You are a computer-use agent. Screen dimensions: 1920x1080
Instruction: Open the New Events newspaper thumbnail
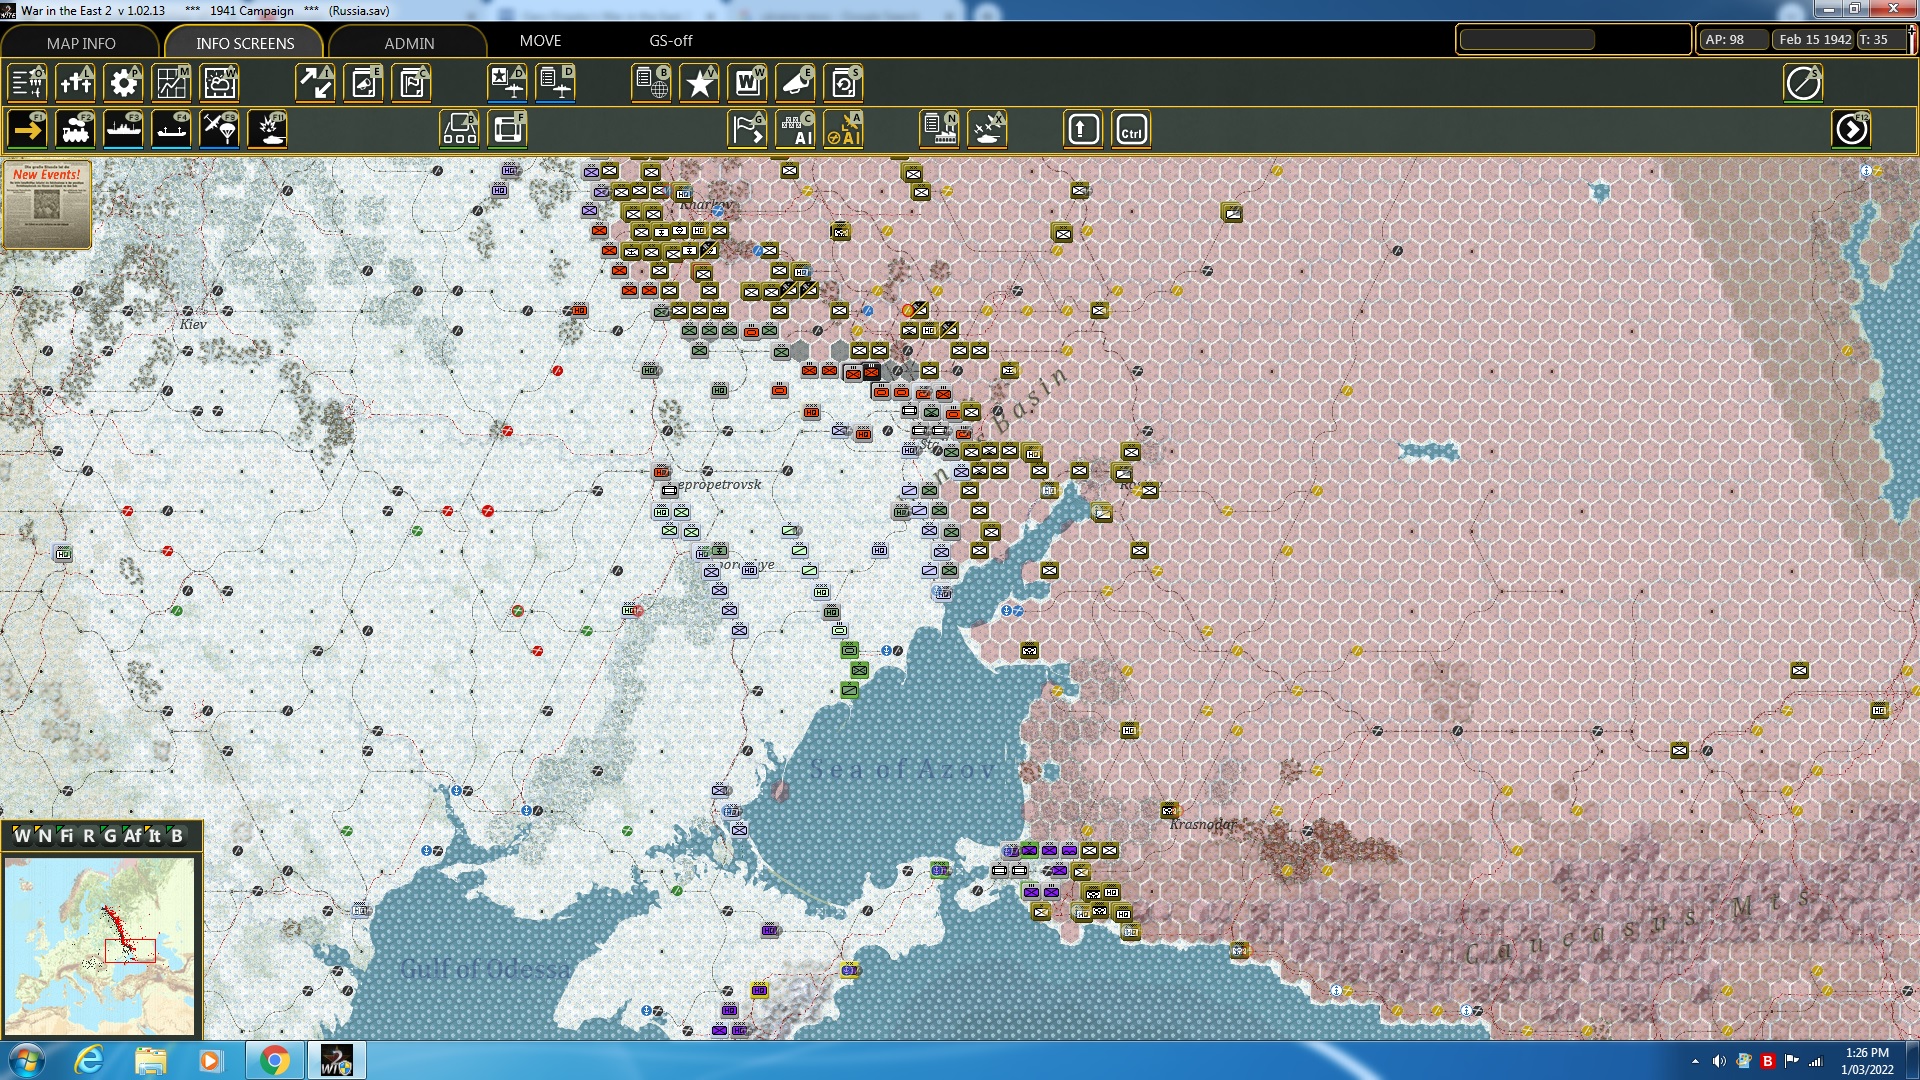[x=47, y=204]
